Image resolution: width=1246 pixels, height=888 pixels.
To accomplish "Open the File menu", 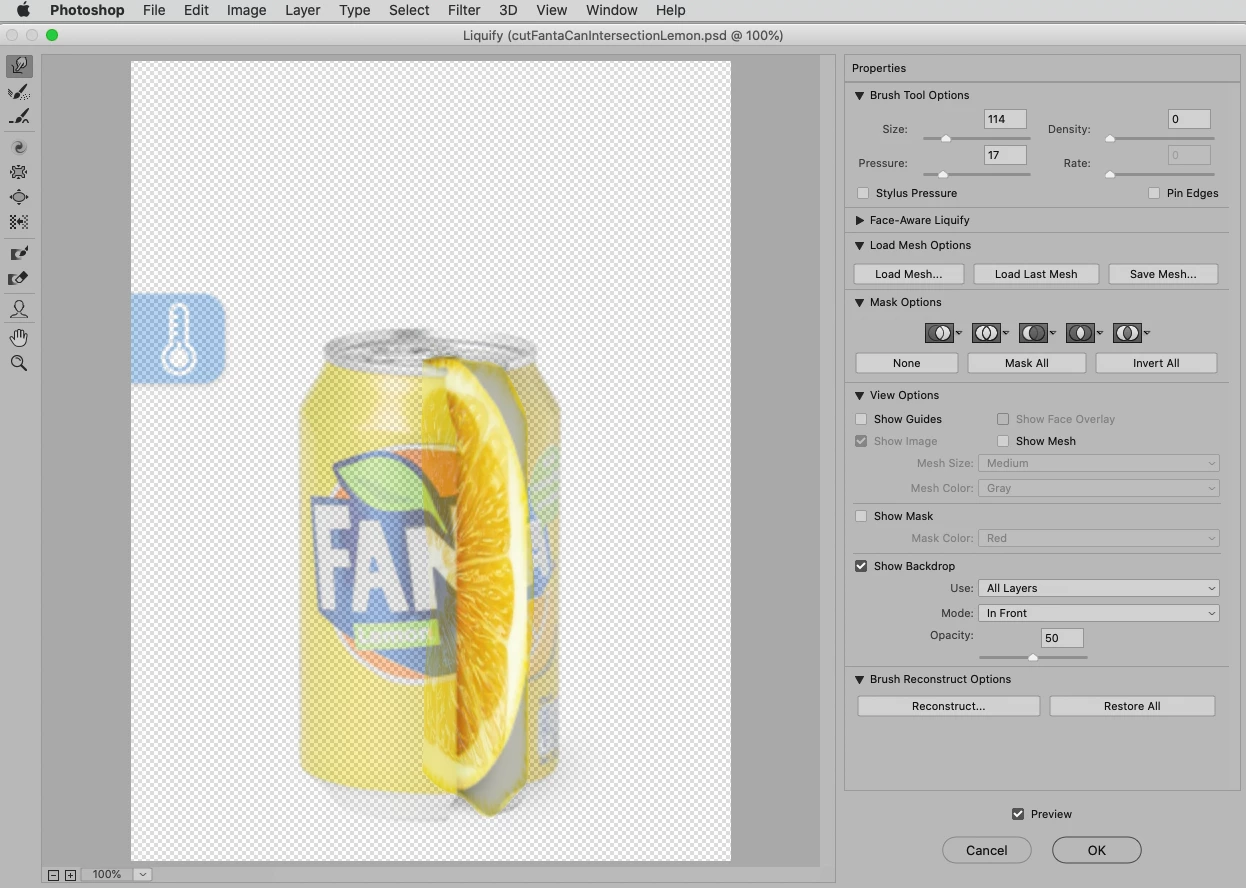I will pos(154,10).
